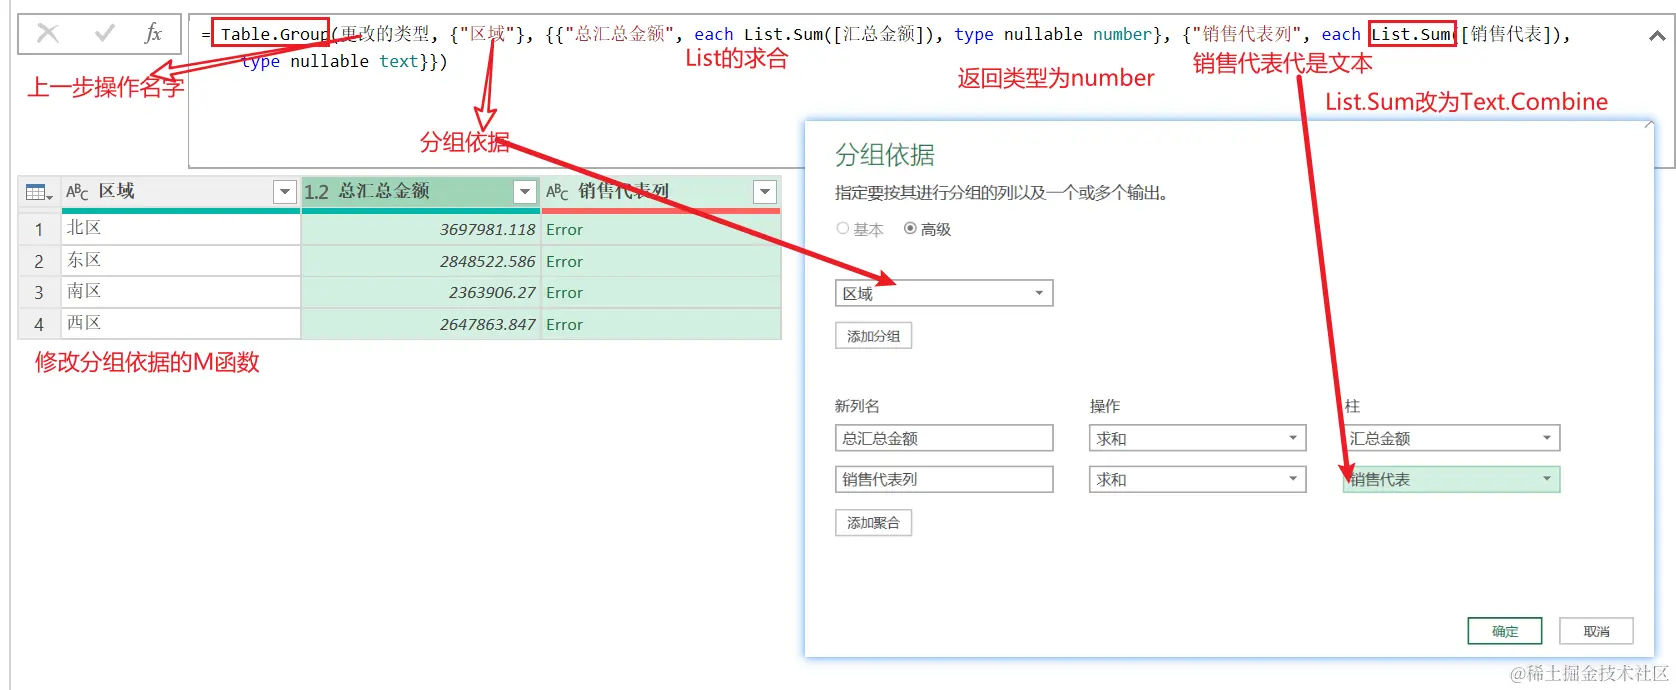Select the 南区 cell
This screenshot has width=1676, height=690.
click(x=181, y=292)
